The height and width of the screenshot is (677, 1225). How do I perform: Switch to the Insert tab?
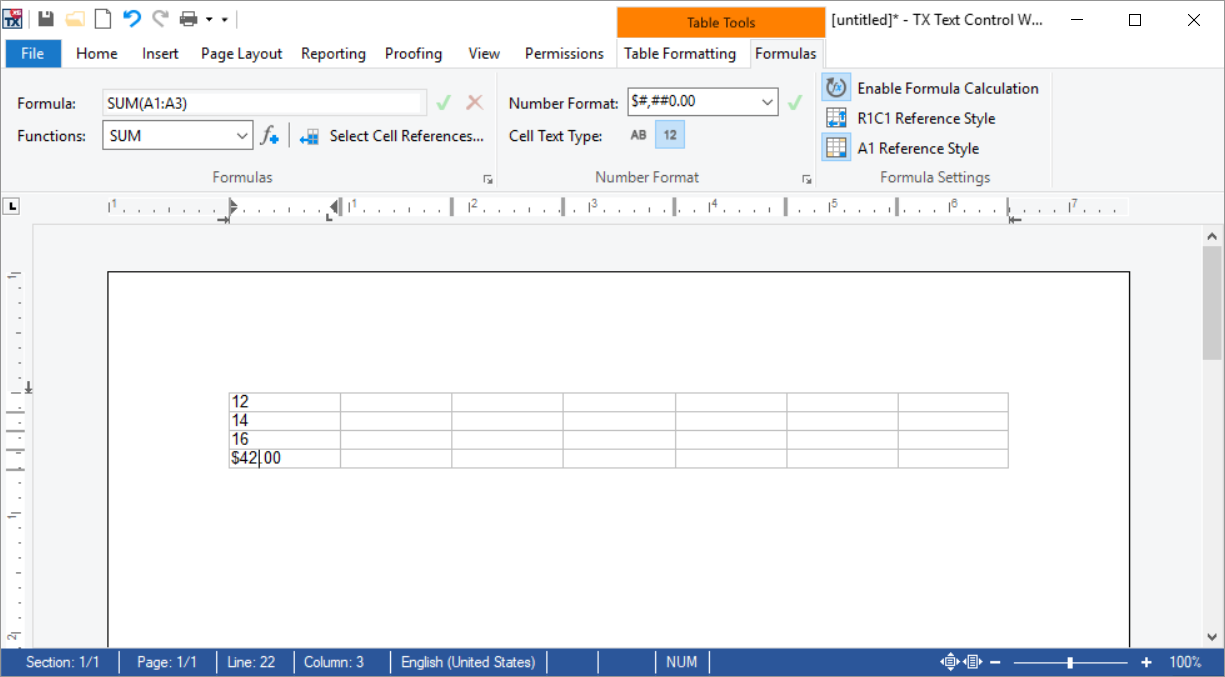(160, 54)
